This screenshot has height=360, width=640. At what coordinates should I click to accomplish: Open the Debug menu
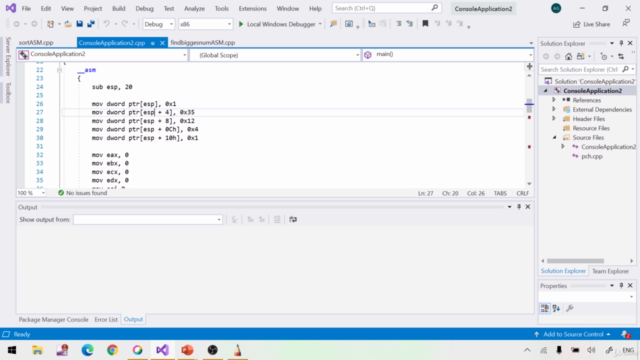coord(144,8)
